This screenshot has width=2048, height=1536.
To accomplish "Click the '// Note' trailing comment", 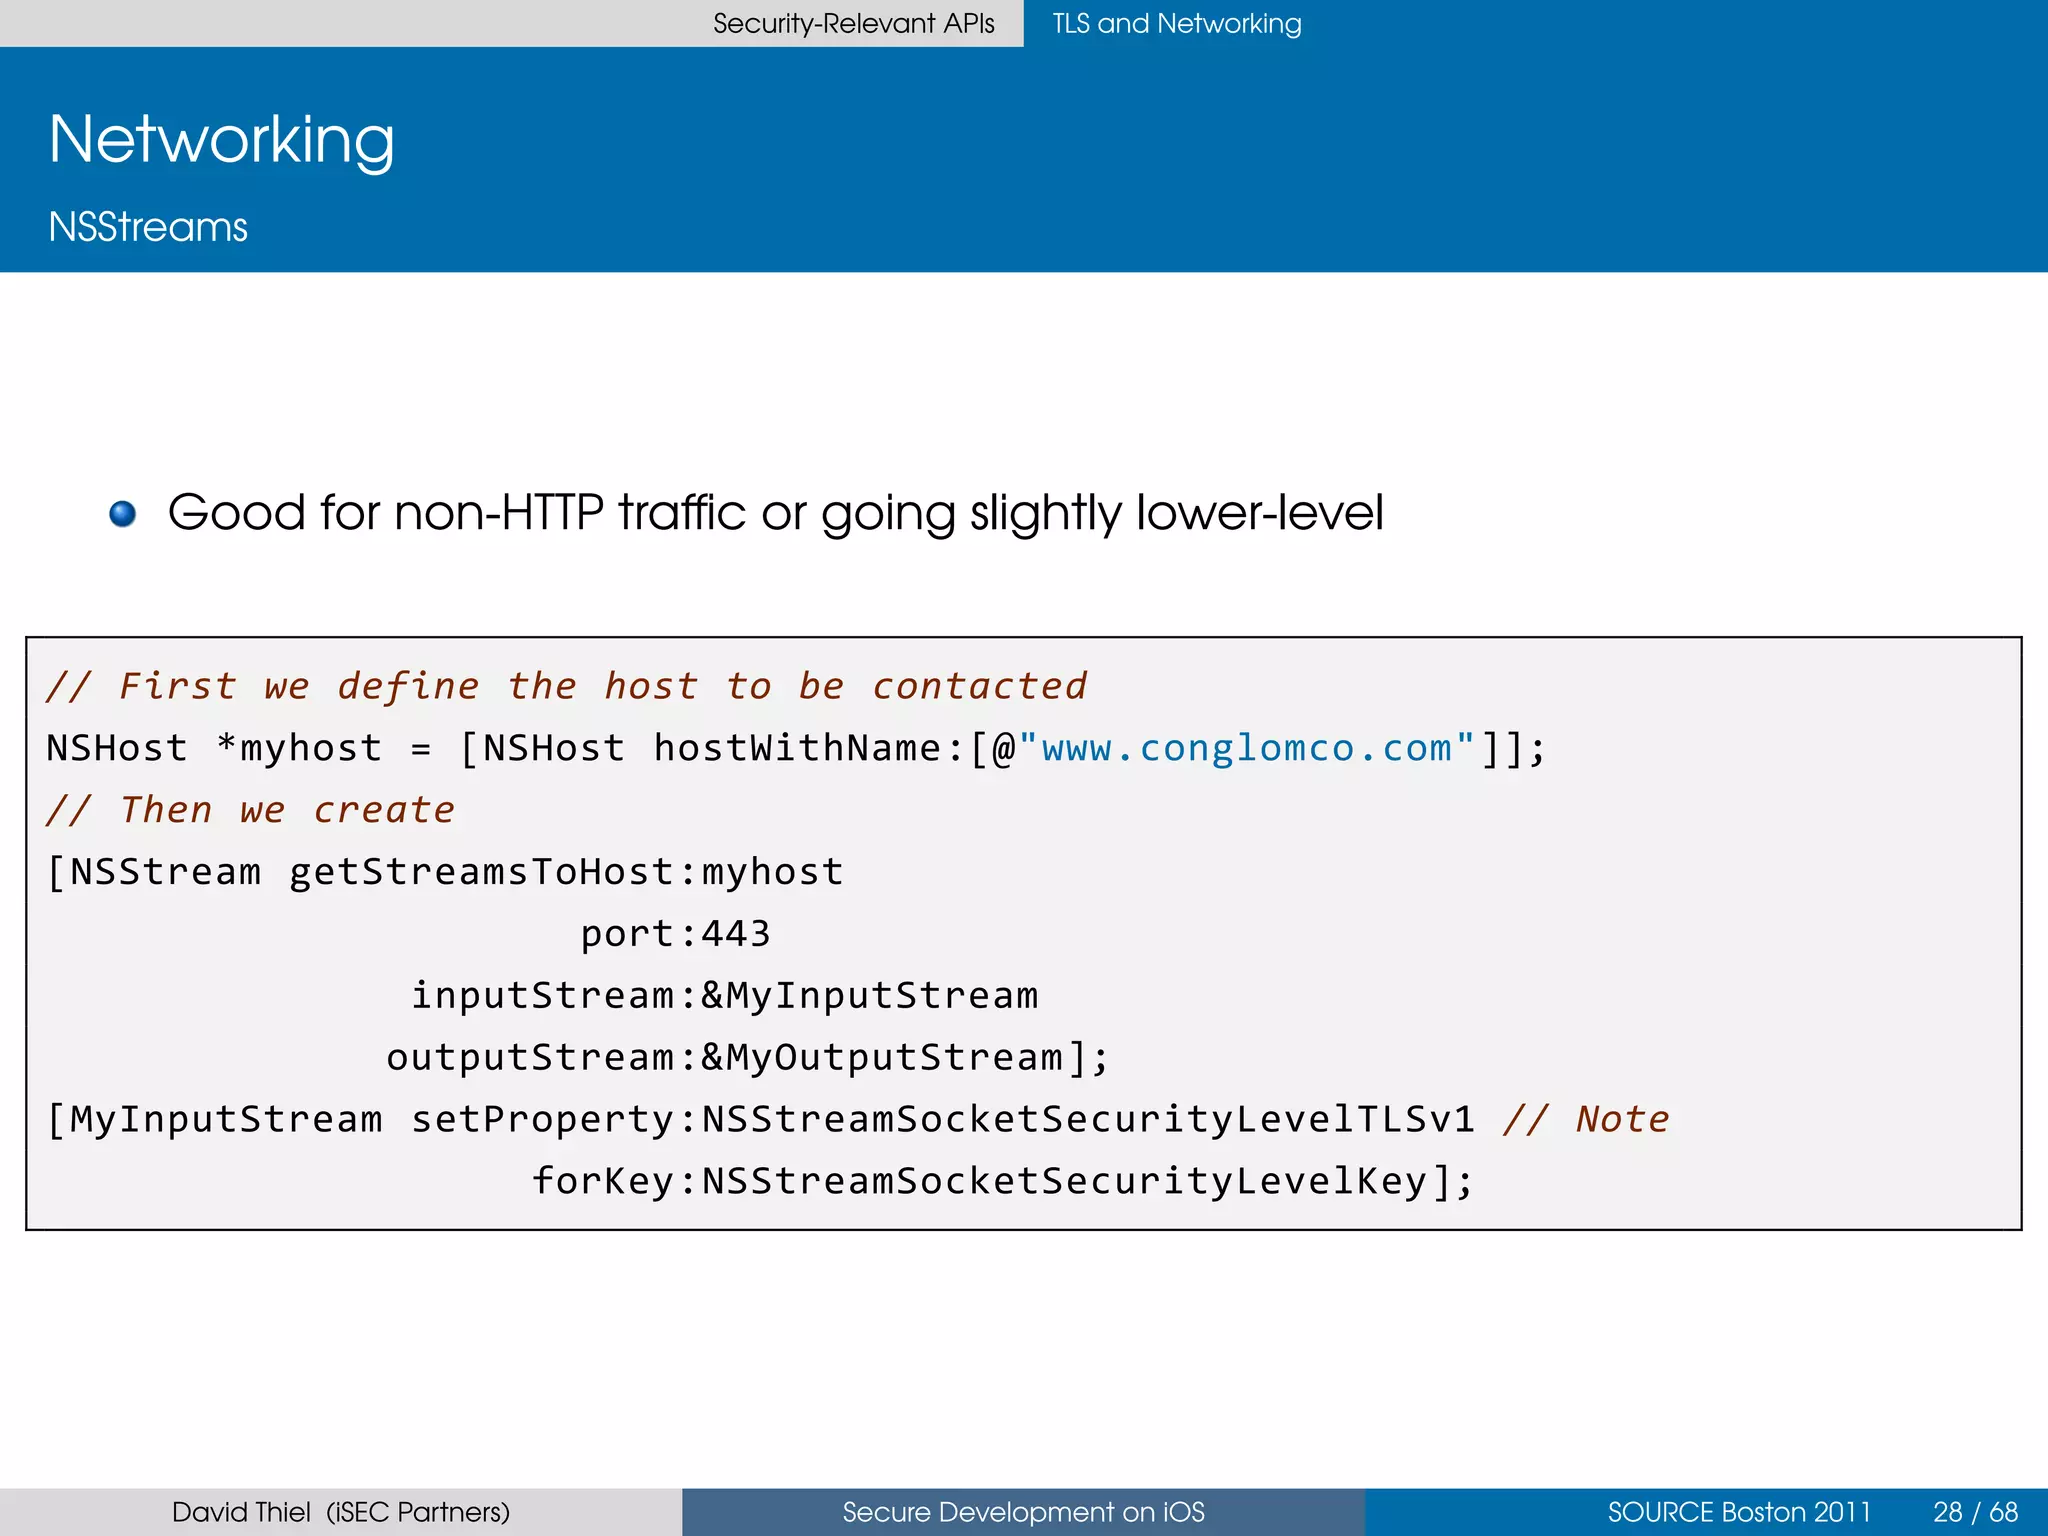I will tap(1586, 1119).
